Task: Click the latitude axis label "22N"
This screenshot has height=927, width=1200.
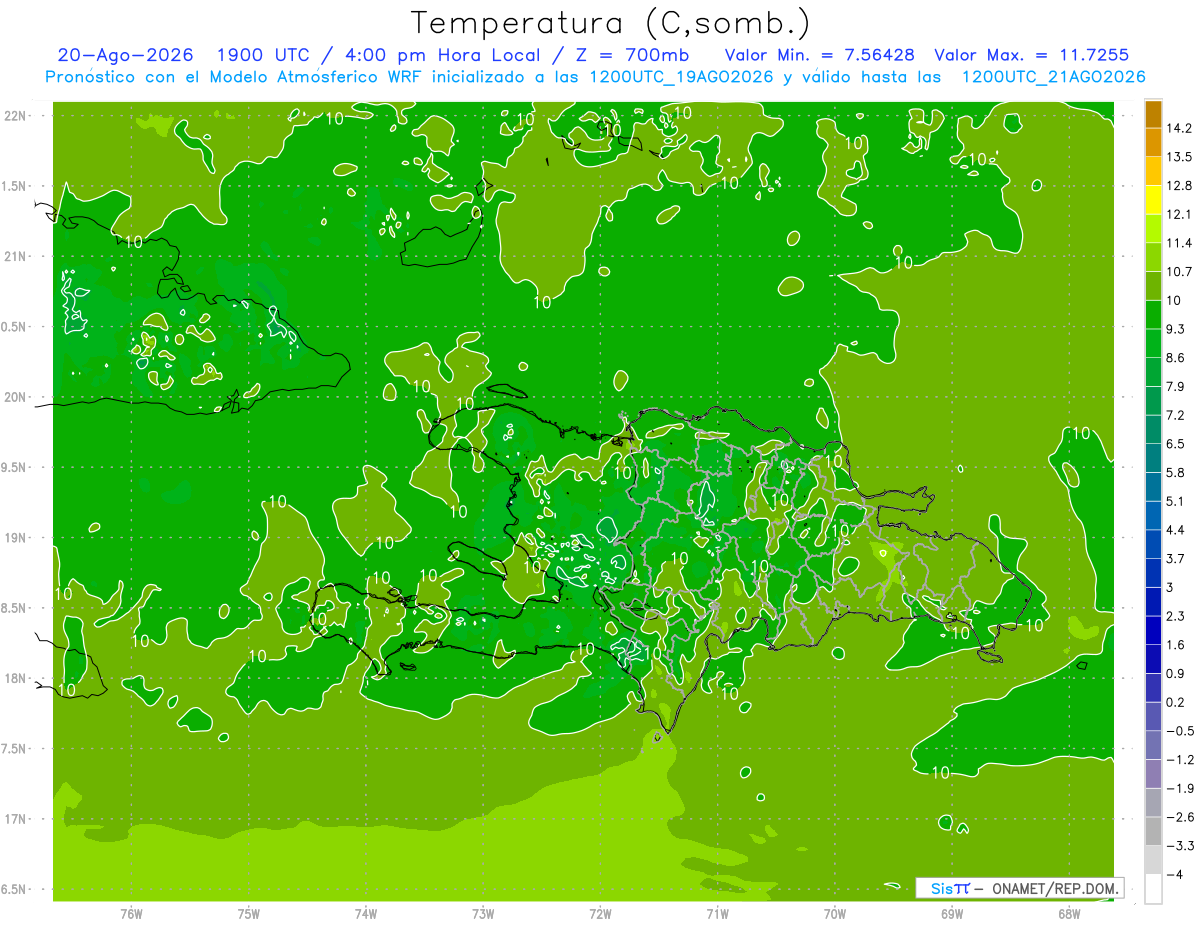Action: 15,116
